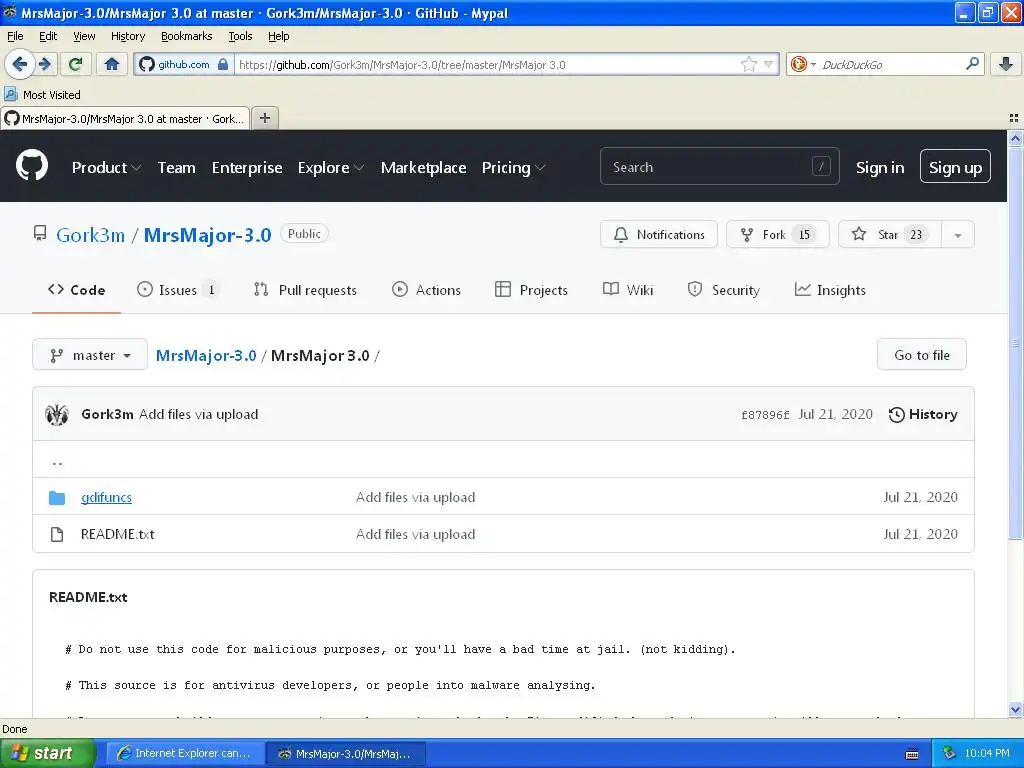
Task: Click the Marketplace link in header
Action: [x=423, y=168]
